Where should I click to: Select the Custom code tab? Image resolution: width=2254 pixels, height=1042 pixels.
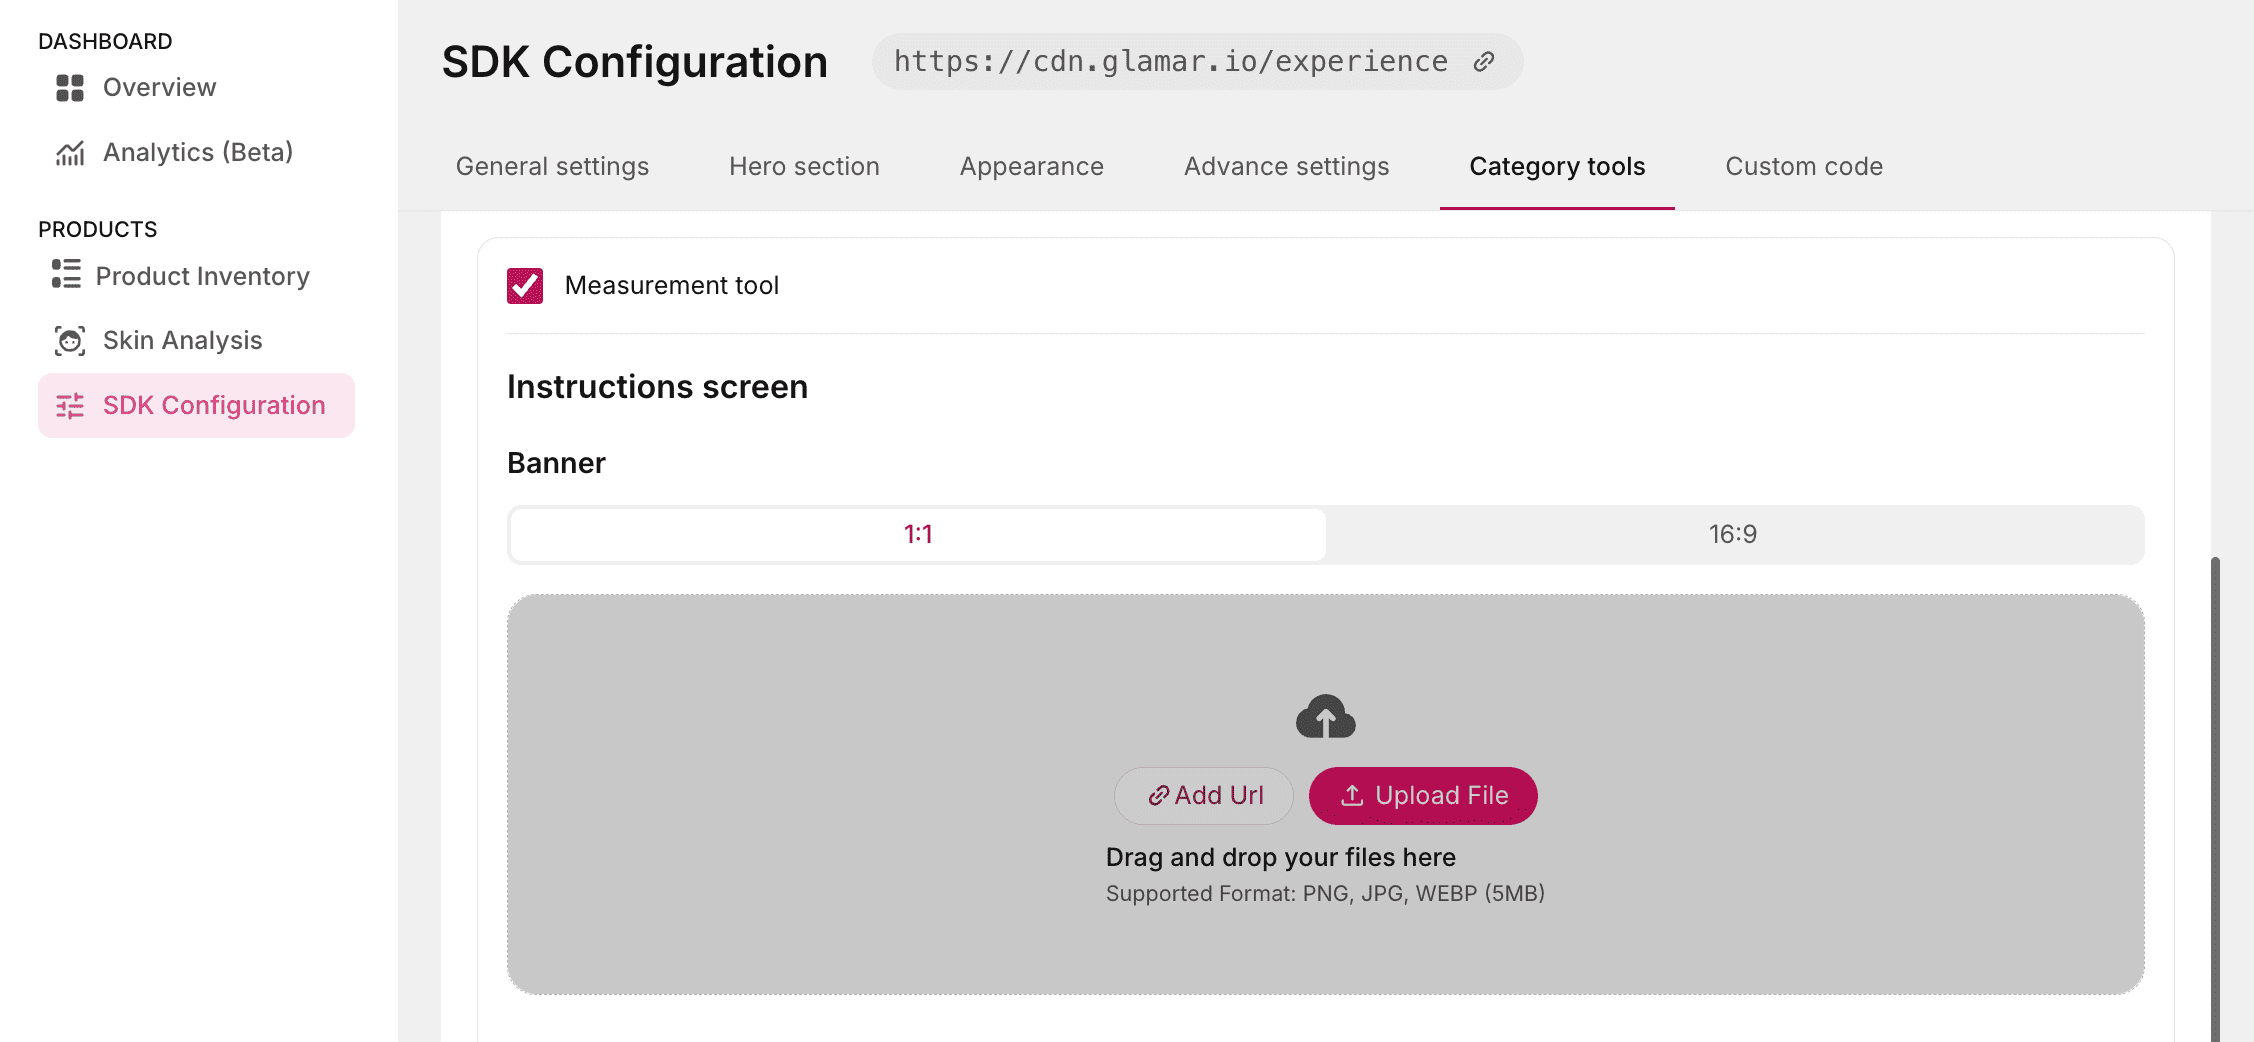pos(1803,167)
